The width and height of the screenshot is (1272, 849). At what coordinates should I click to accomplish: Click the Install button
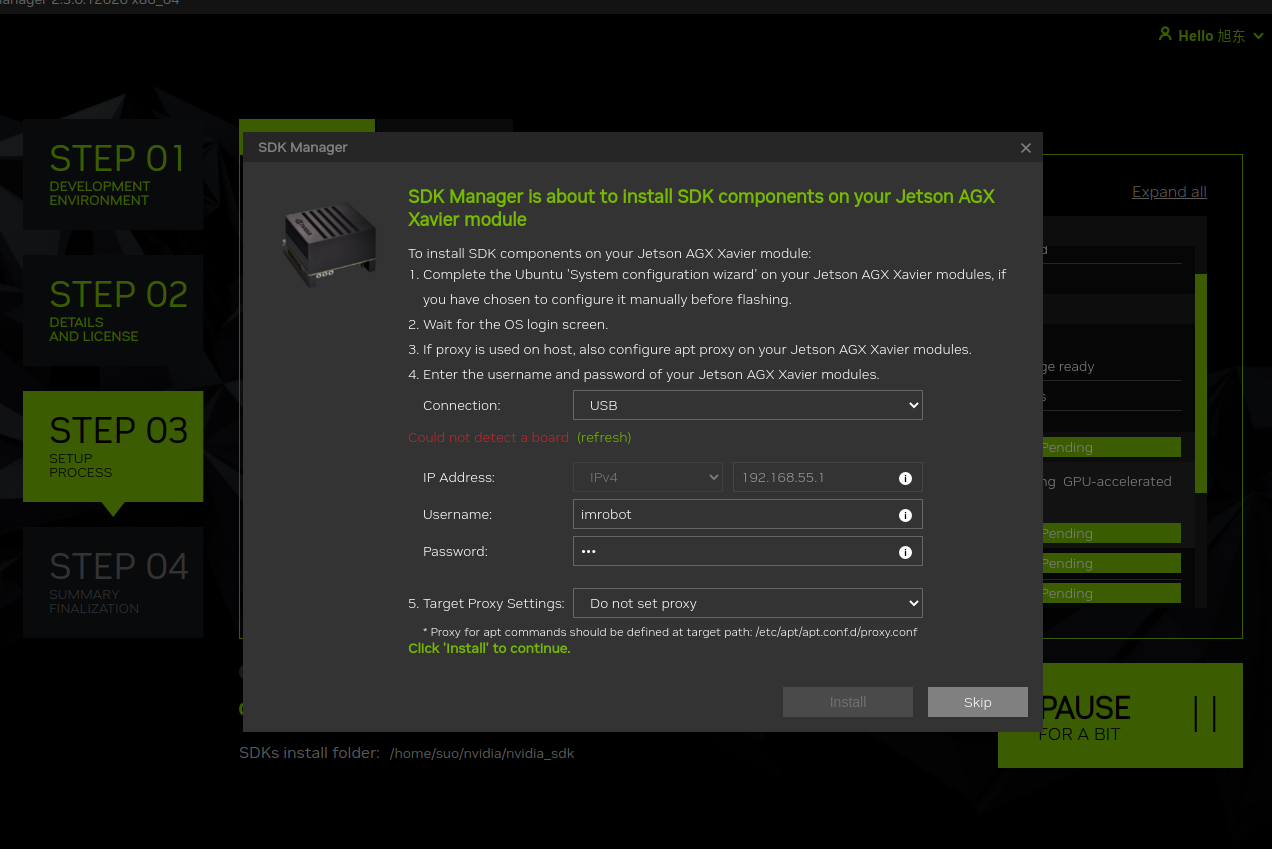(848, 702)
